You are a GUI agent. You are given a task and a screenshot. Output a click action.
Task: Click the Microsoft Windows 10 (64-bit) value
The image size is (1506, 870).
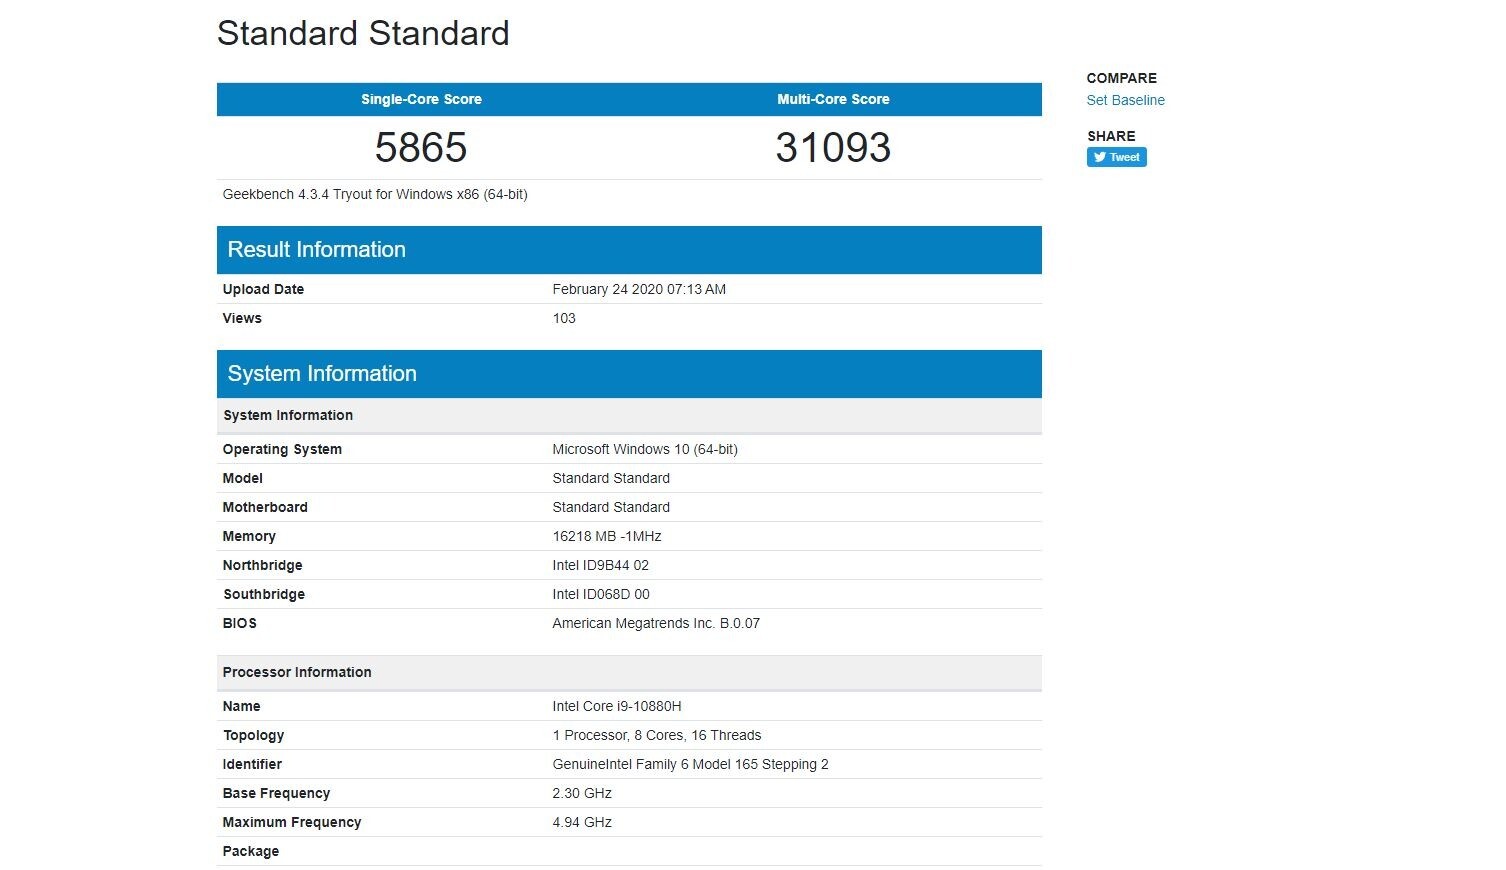tap(645, 449)
